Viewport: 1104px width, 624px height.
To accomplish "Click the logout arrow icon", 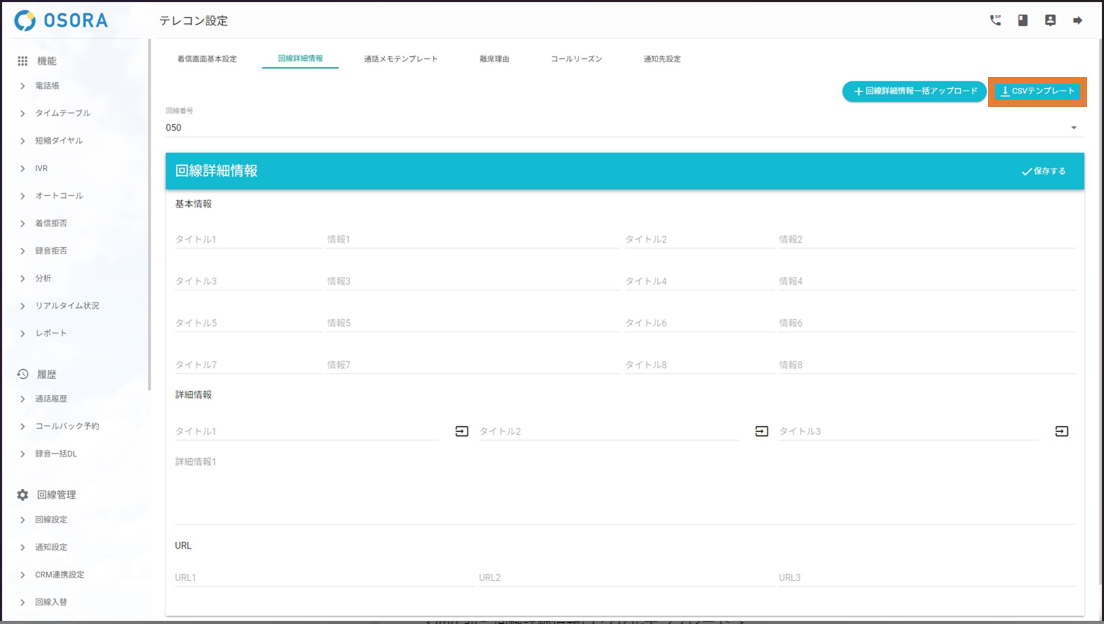I will [x=1078, y=20].
